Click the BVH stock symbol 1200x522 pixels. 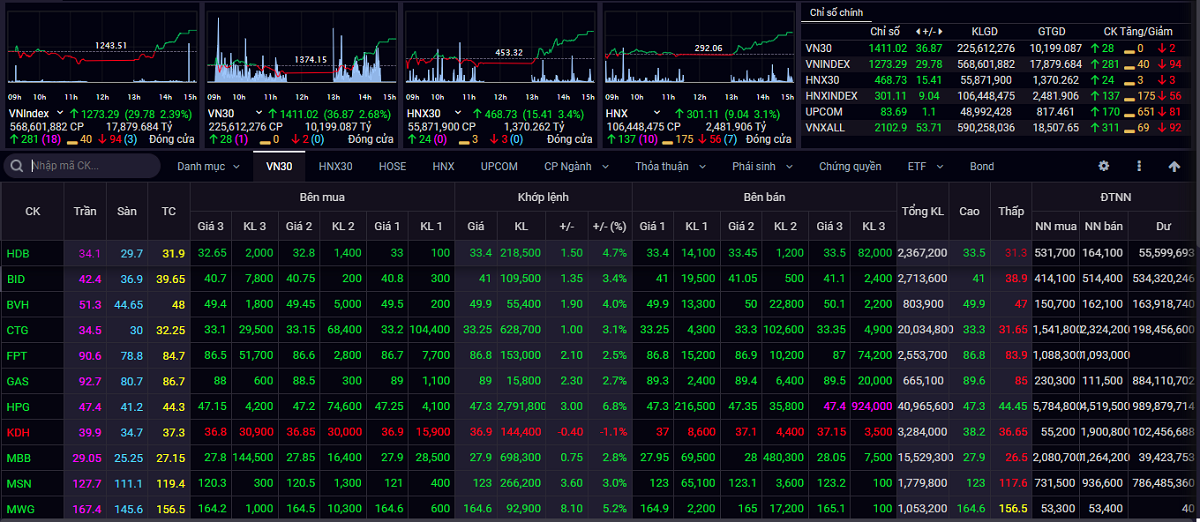click(18, 304)
